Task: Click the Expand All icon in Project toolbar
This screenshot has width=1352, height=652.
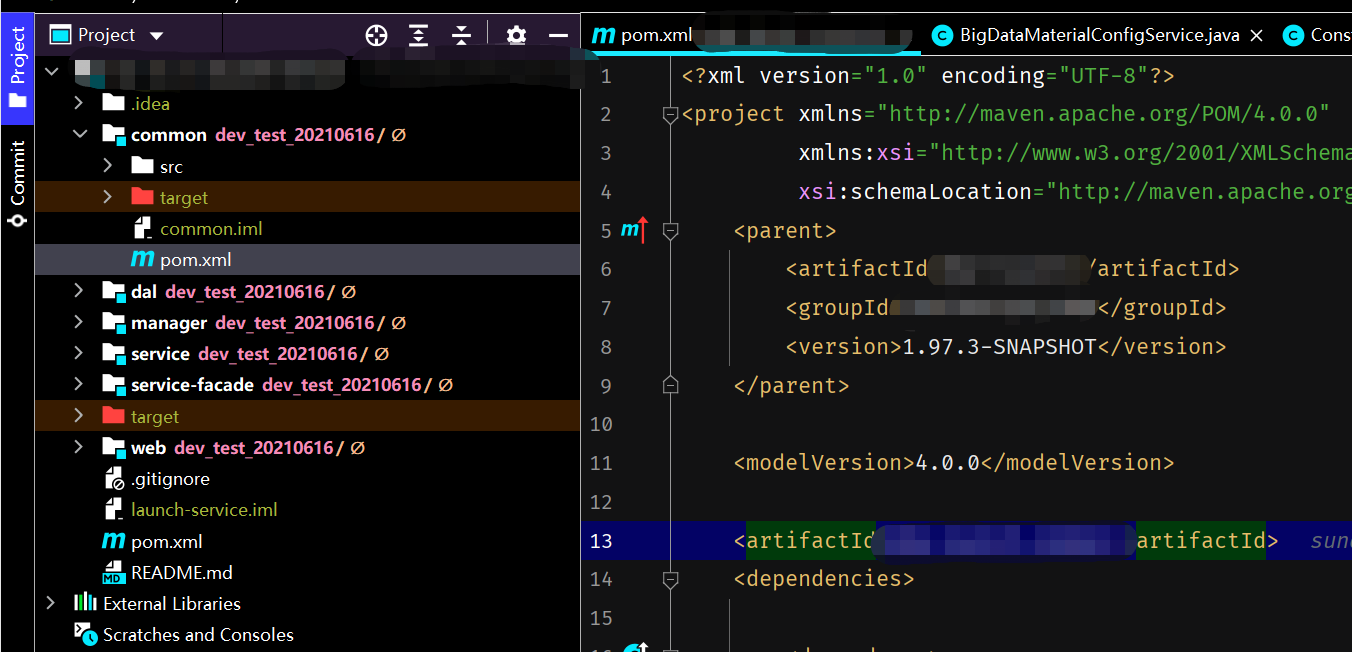Action: point(418,35)
